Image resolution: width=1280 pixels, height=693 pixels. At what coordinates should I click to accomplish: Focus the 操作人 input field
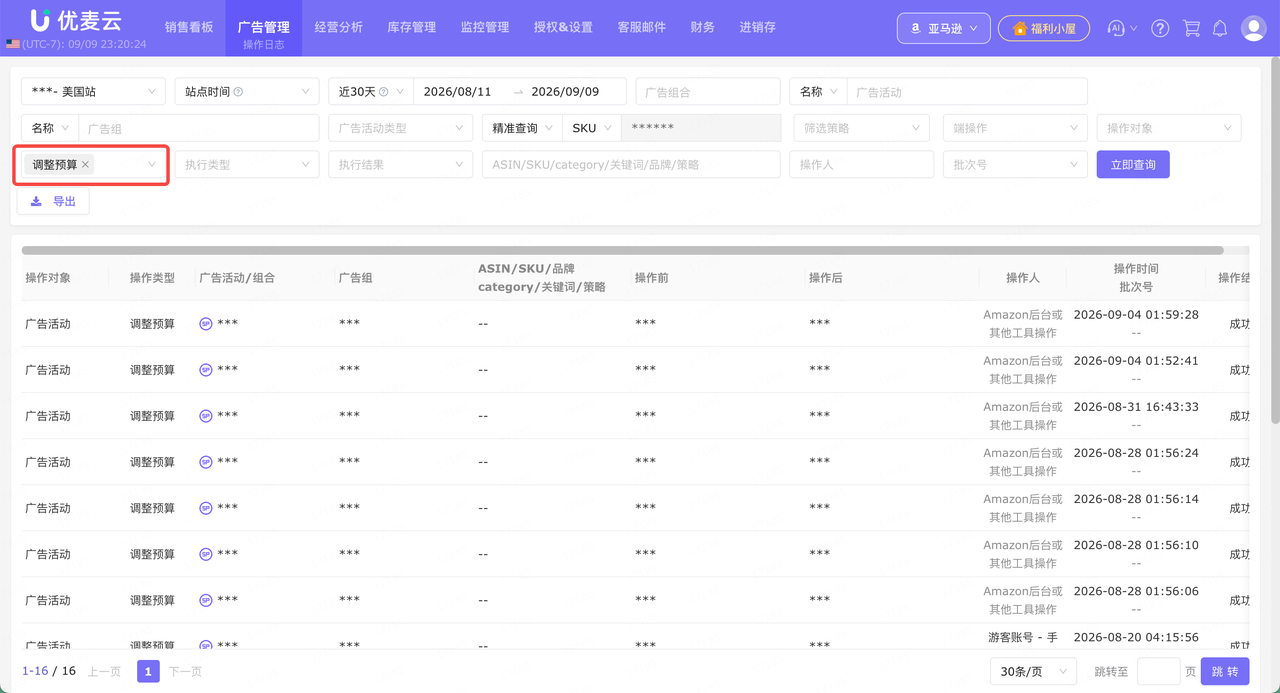coord(861,164)
